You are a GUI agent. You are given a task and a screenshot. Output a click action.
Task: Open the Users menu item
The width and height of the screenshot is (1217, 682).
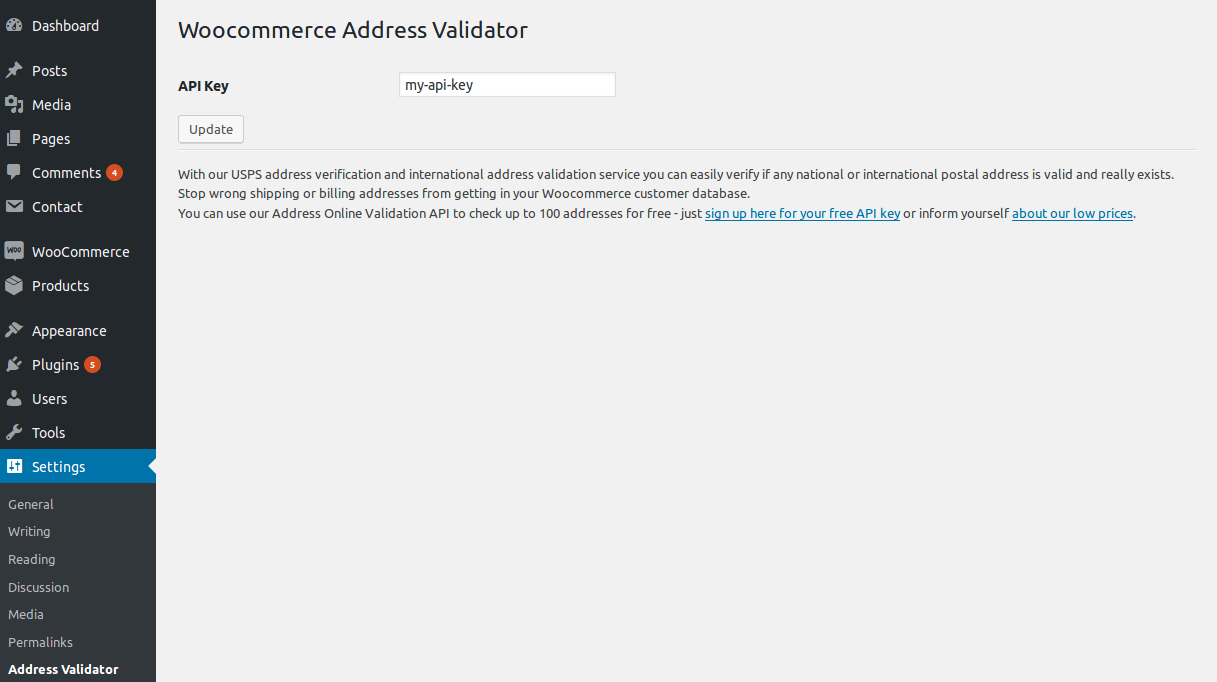(x=49, y=399)
